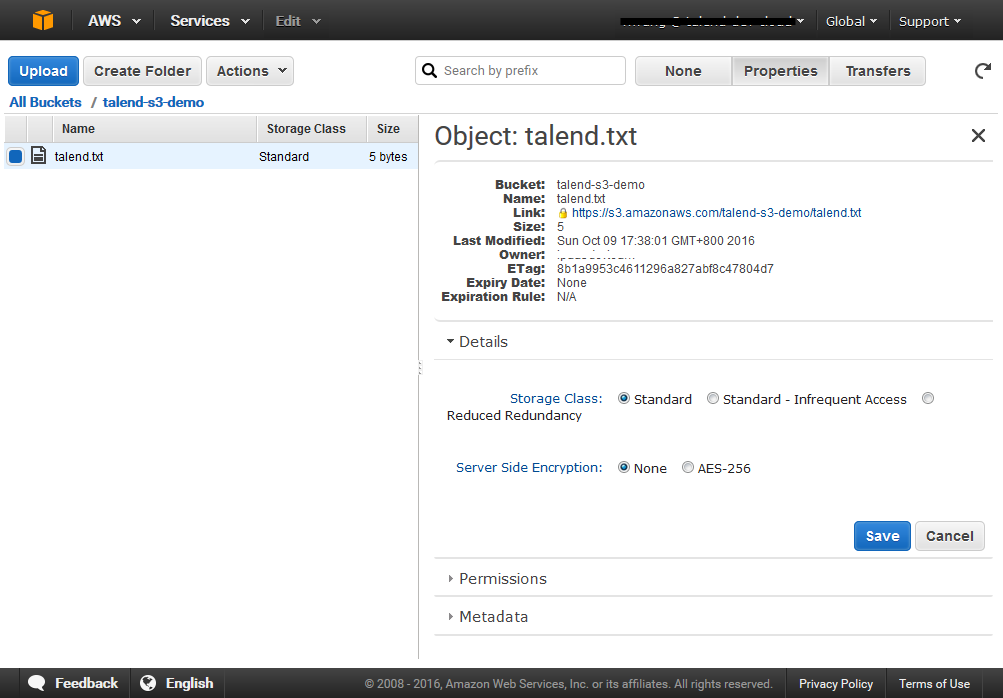Click the refresh icon in toolbar
The width and height of the screenshot is (1003, 698).
coord(982,71)
